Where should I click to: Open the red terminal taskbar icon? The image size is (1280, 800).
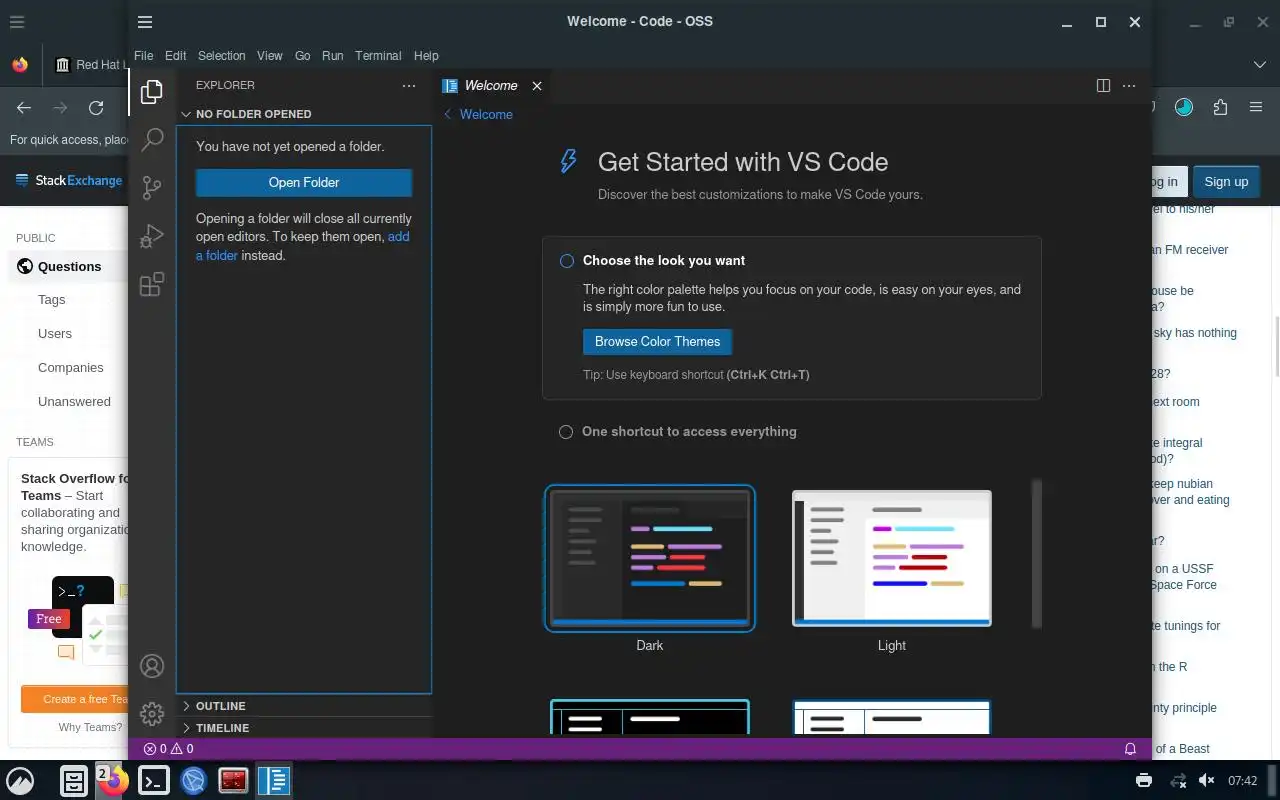[x=233, y=781]
